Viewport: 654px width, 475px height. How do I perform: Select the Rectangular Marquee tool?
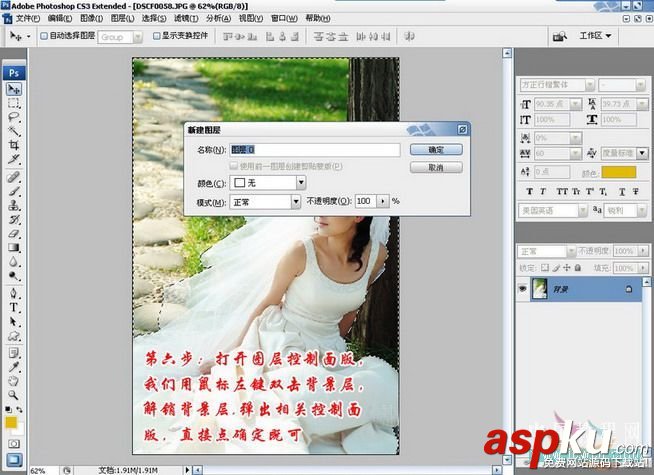click(14, 103)
